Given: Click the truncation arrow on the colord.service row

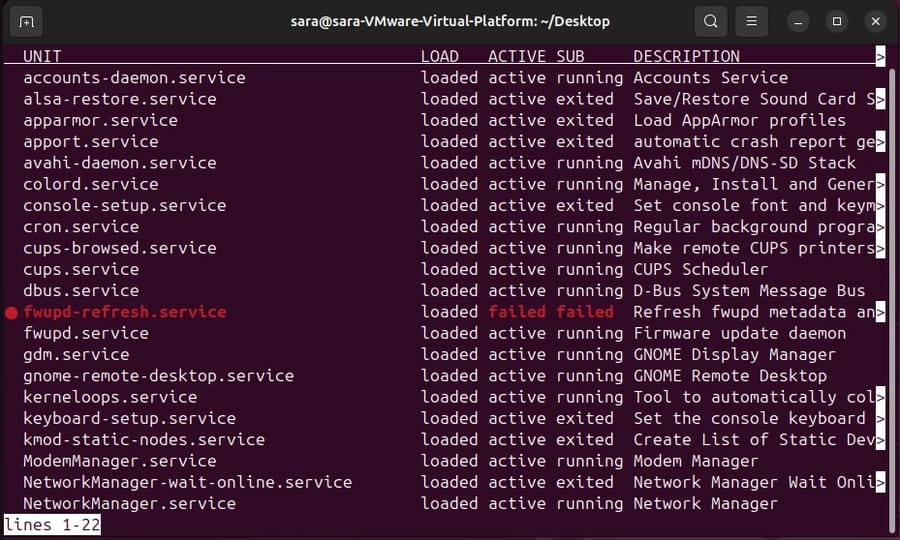Looking at the screenshot, I should pyautogui.click(x=881, y=184).
